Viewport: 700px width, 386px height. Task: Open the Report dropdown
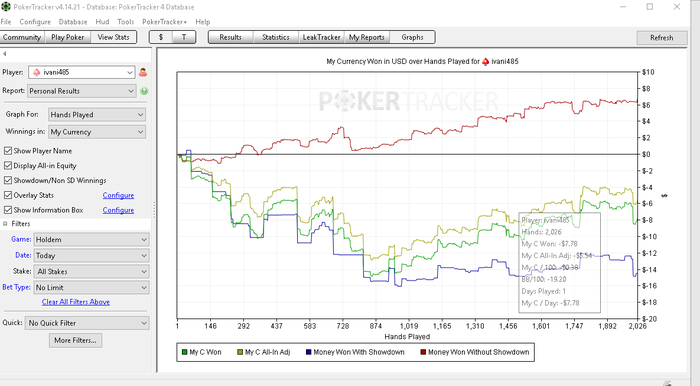click(82, 91)
